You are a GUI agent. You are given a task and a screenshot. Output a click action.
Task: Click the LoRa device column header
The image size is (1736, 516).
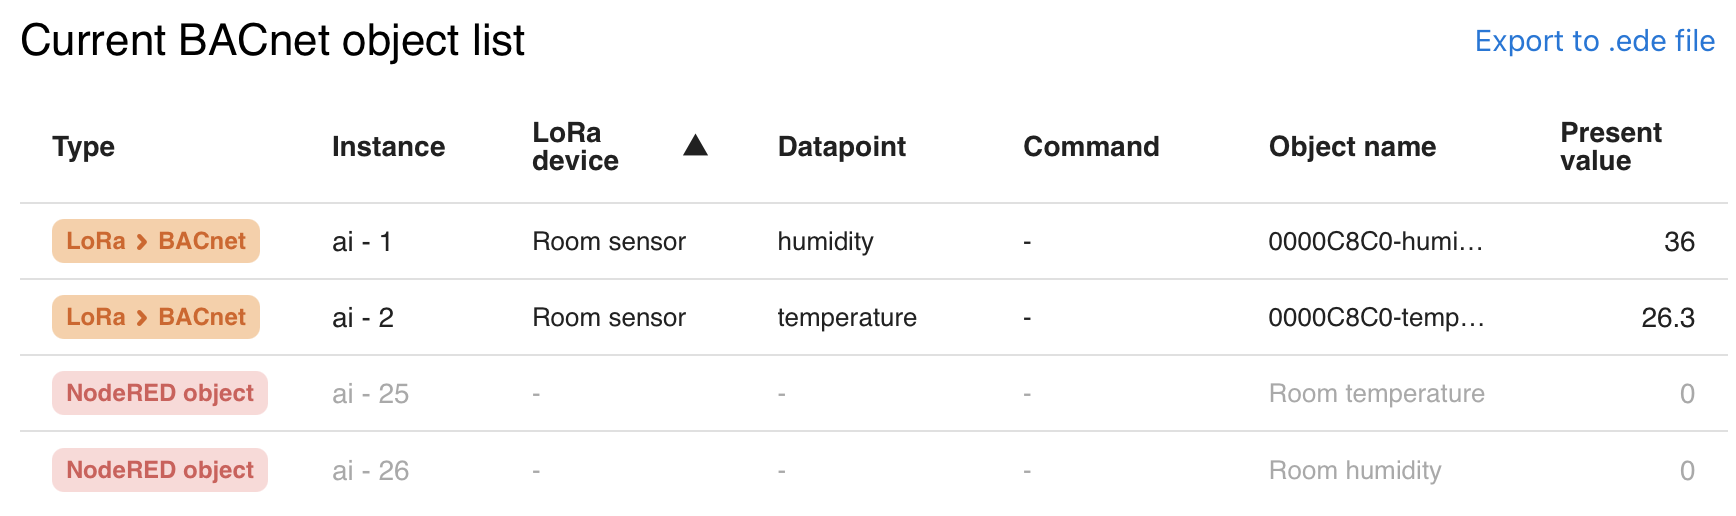(x=575, y=147)
